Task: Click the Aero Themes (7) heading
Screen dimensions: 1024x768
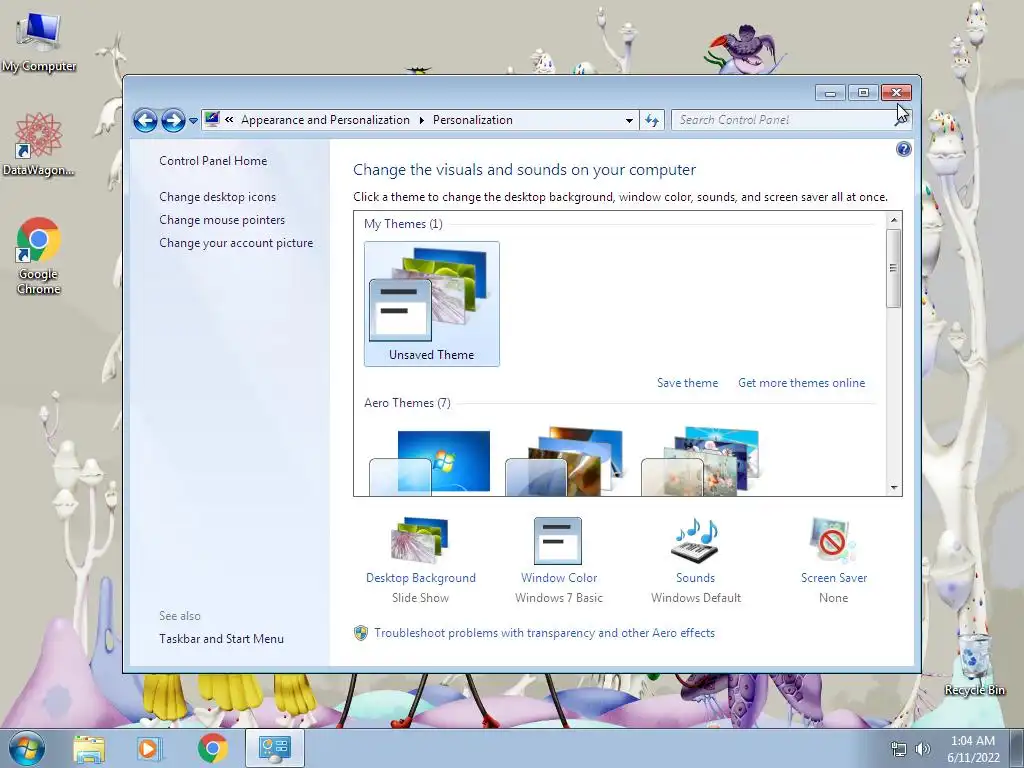Action: [x=407, y=403]
